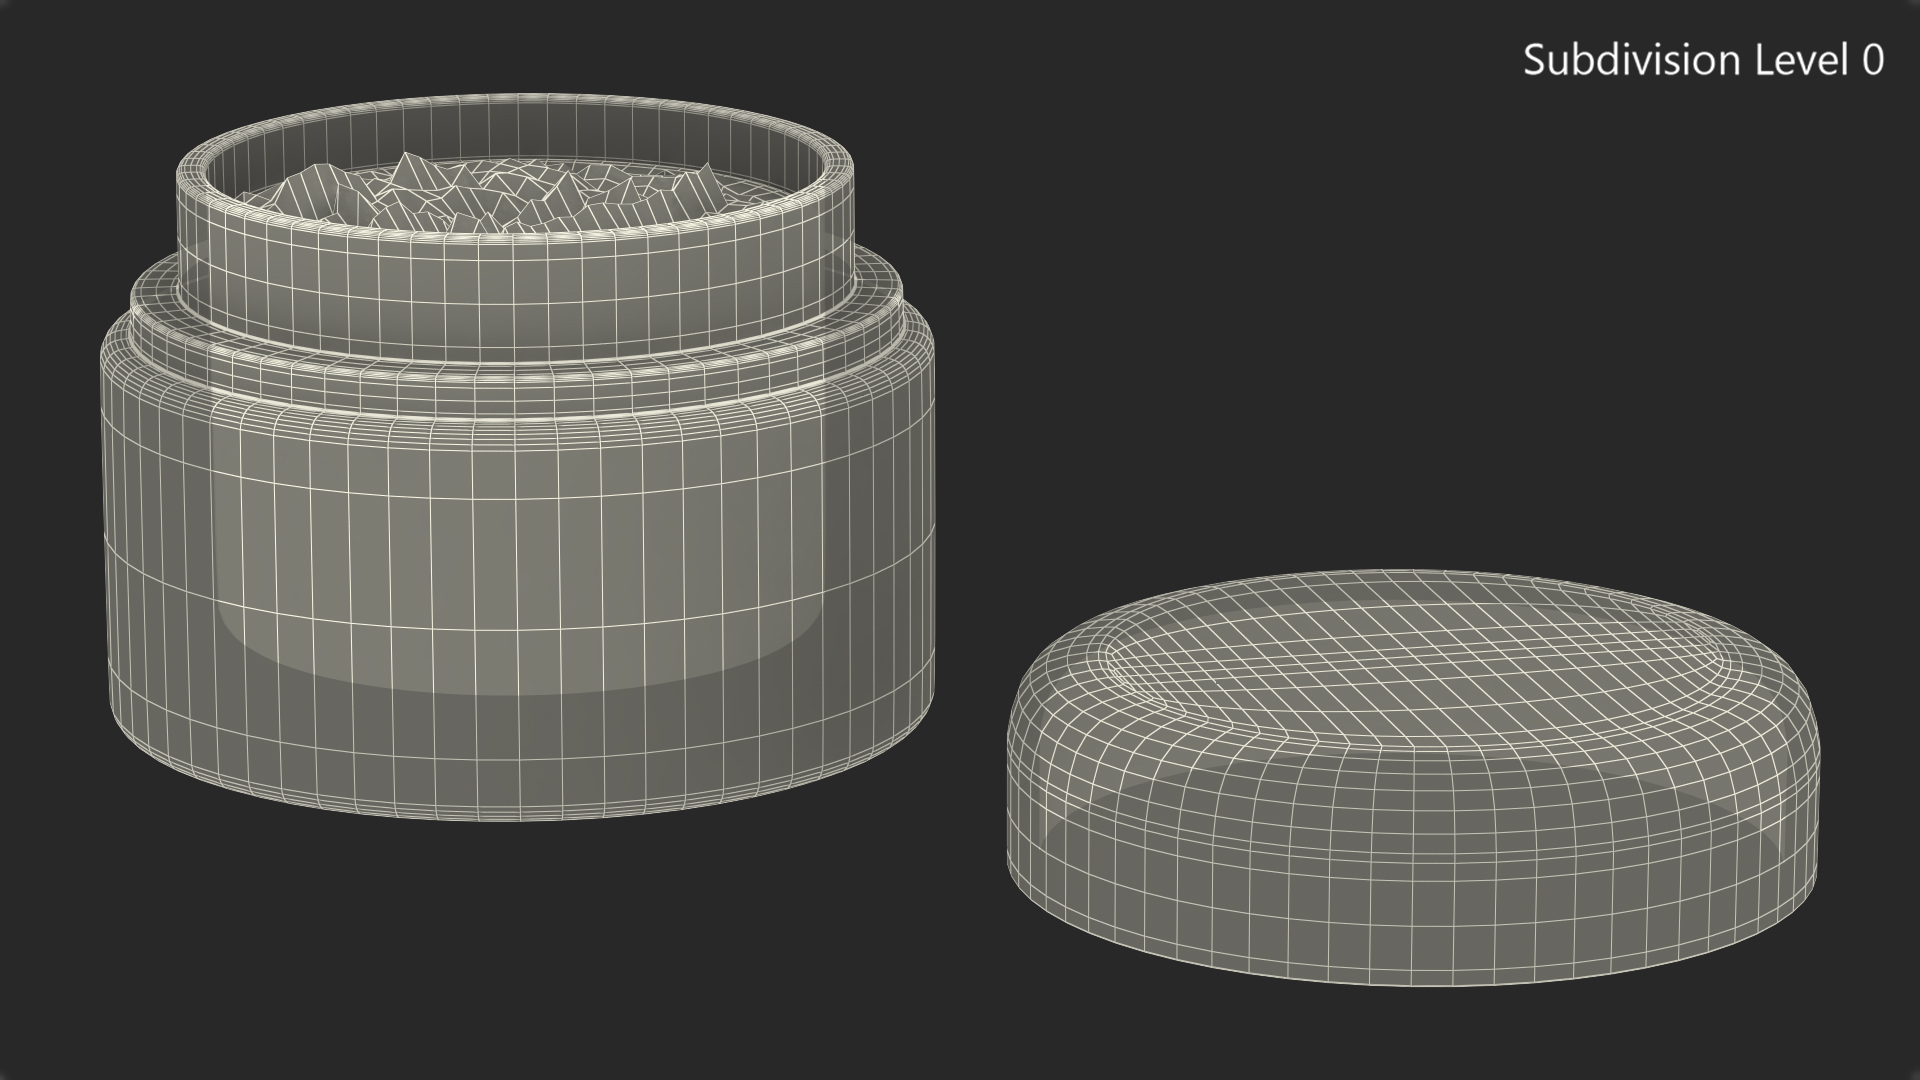The width and height of the screenshot is (1920, 1080).
Task: Click the 'Subdivision Level 0' label
Action: click(1703, 60)
